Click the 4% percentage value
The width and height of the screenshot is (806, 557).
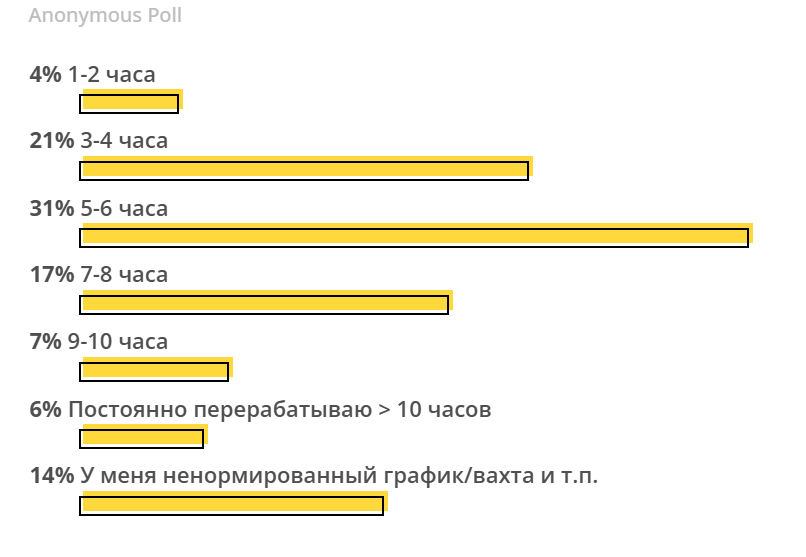[45, 74]
